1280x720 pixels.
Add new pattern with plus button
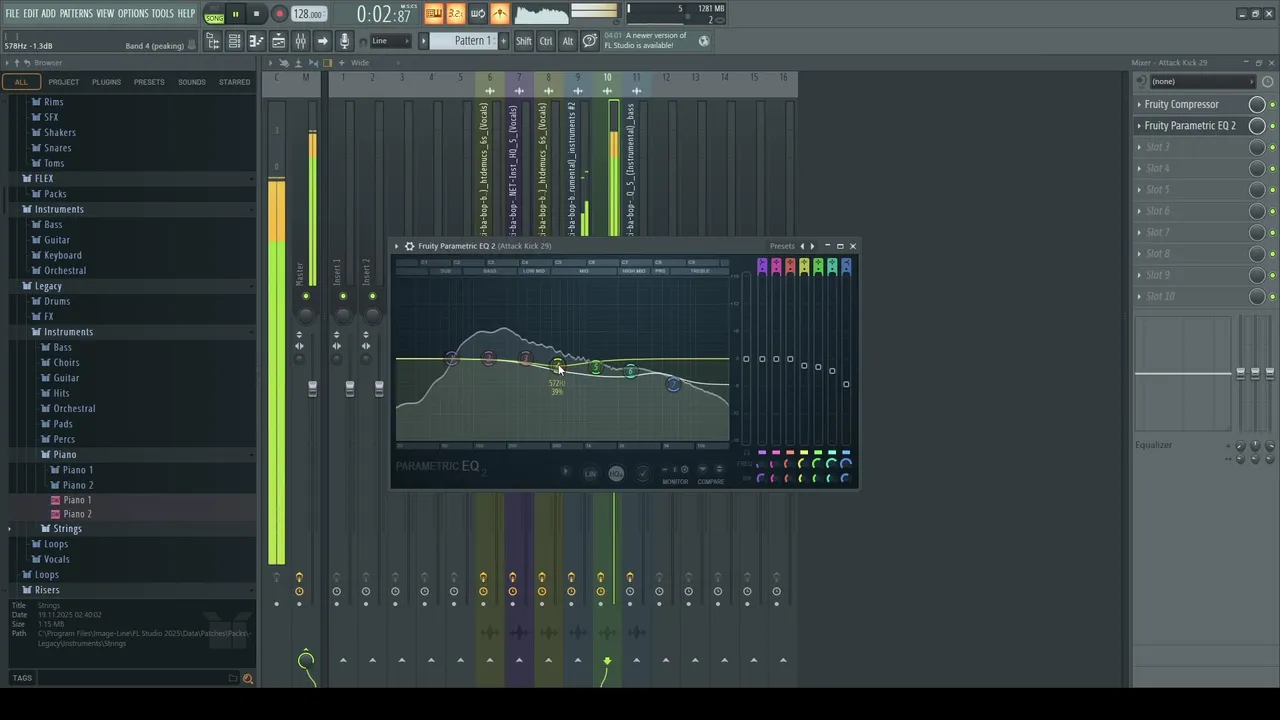[503, 41]
